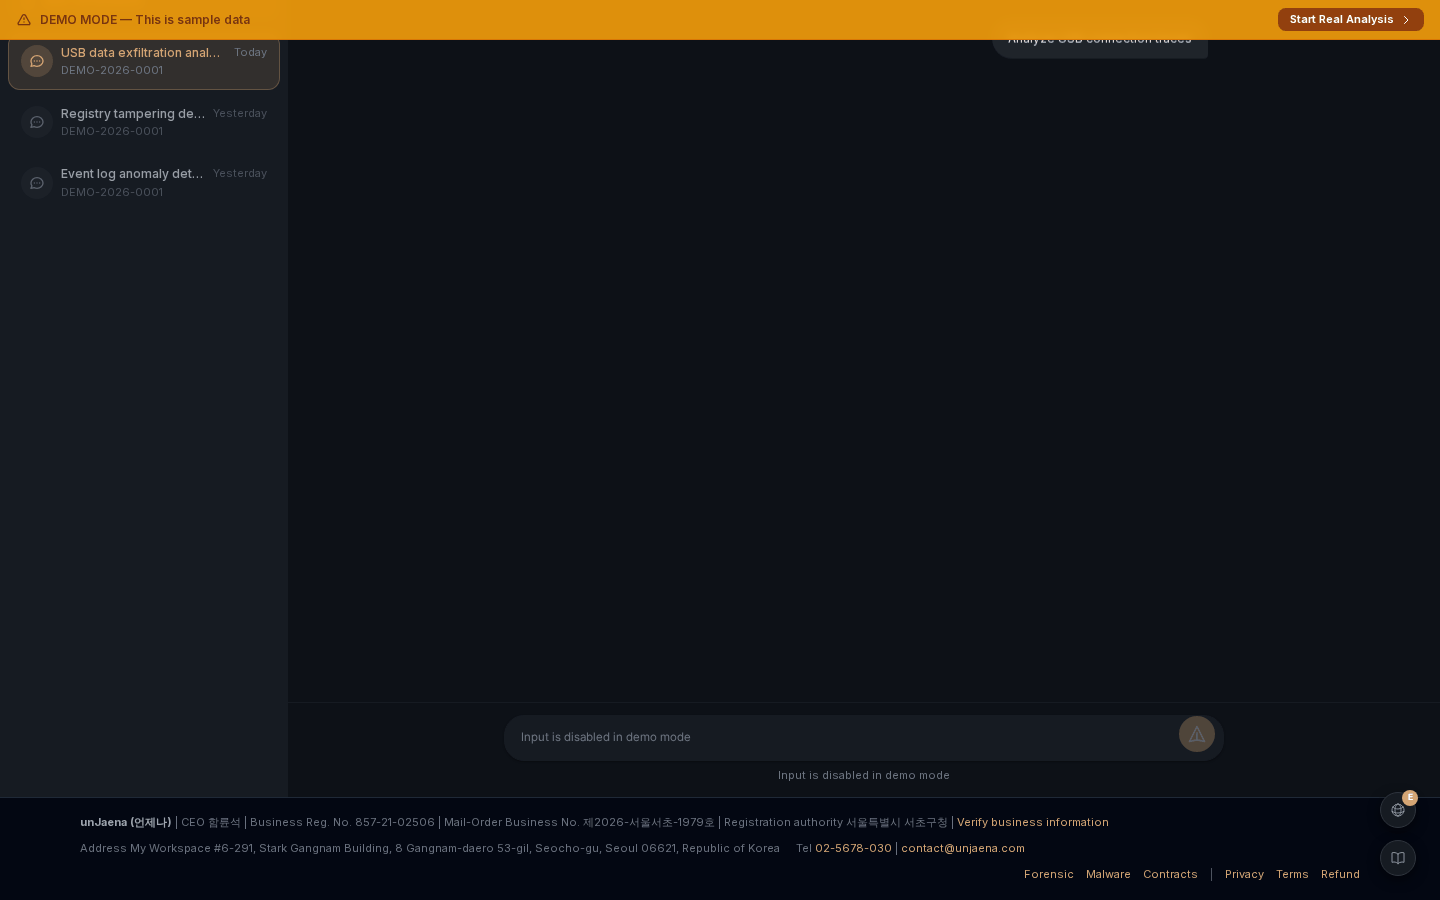
Task: Click the 02-5678-030 phone link
Action: [x=853, y=848]
